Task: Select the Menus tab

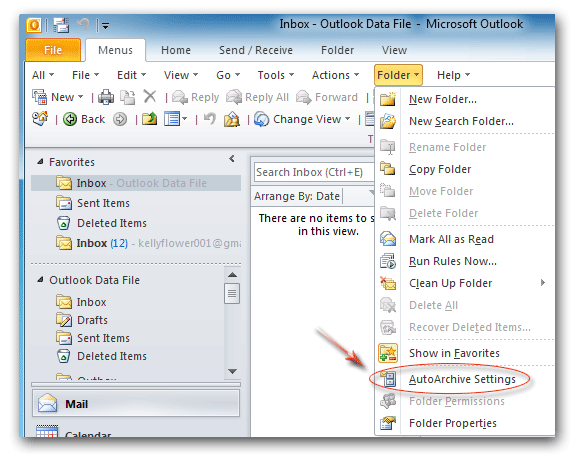Action: click(115, 50)
